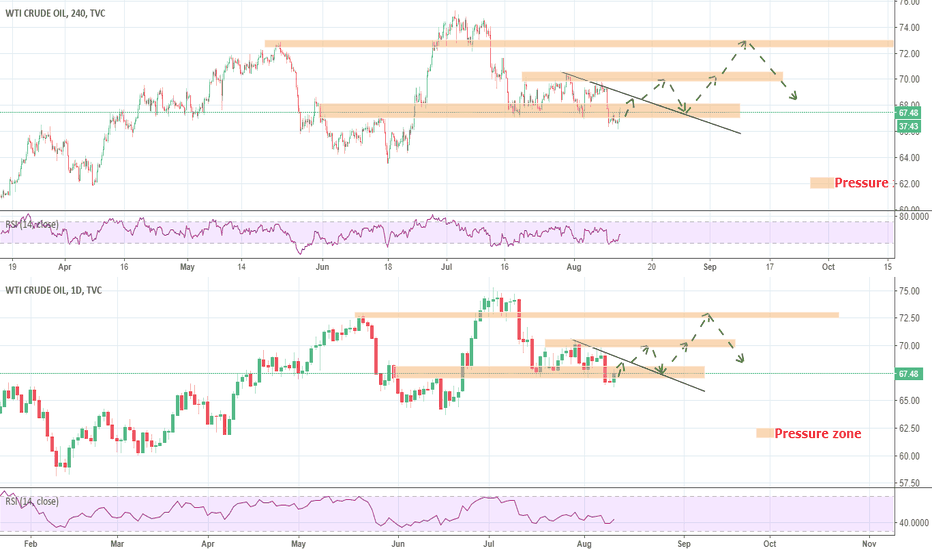932x550 pixels.
Task: Click 72.50 on the 1D chart price axis
Action: (910, 318)
